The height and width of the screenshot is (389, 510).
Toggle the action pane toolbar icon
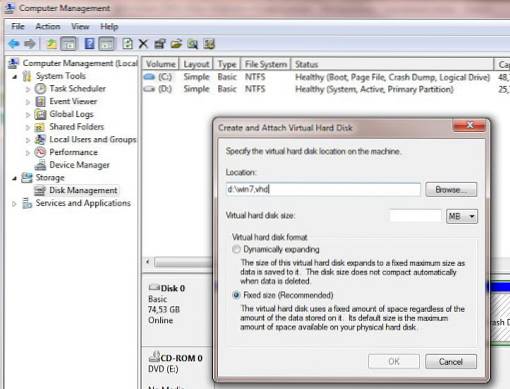[107, 44]
